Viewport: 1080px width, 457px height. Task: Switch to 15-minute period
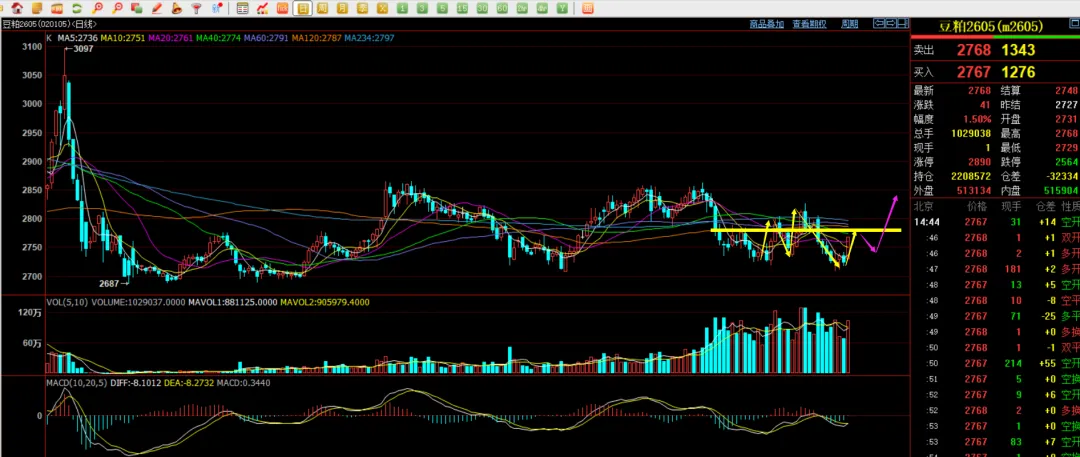pos(462,8)
